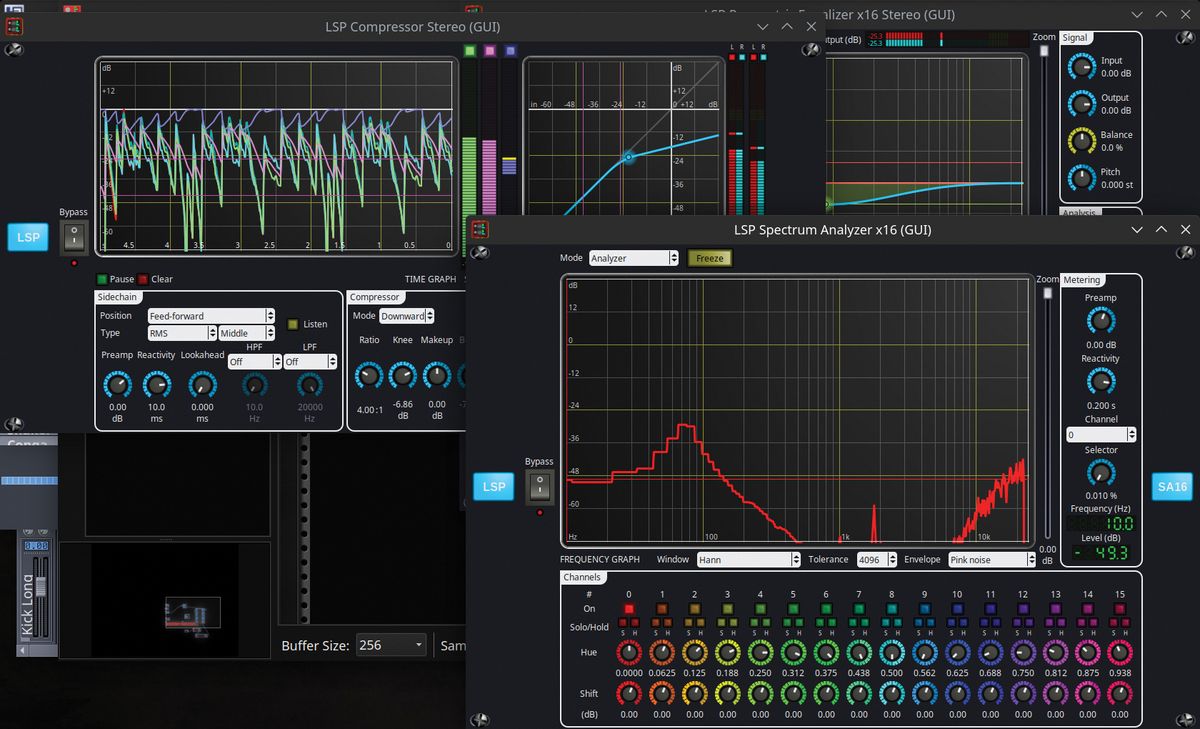Toggle Bypass on the Spectrum Analyzer
Image resolution: width=1200 pixels, height=729 pixels.
[x=539, y=488]
